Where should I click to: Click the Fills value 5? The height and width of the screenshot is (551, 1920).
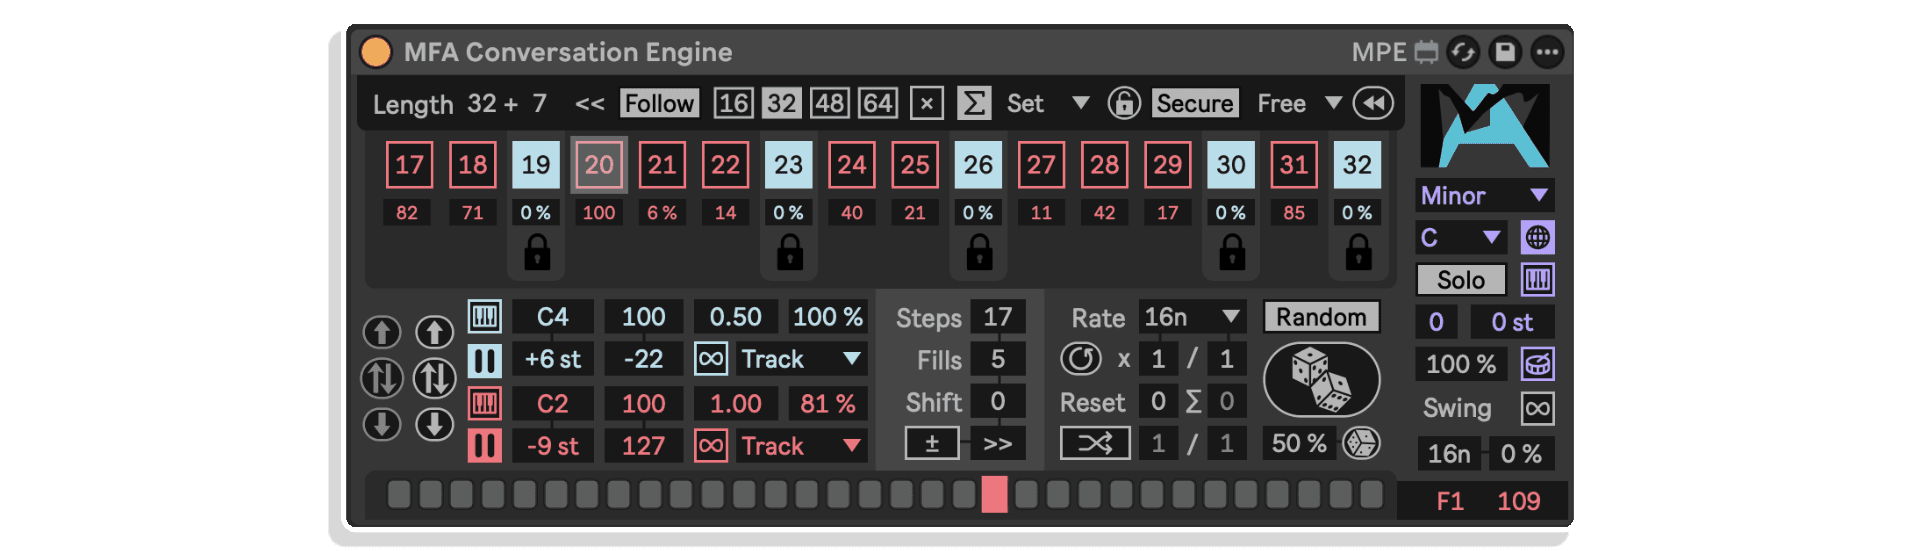(x=998, y=360)
